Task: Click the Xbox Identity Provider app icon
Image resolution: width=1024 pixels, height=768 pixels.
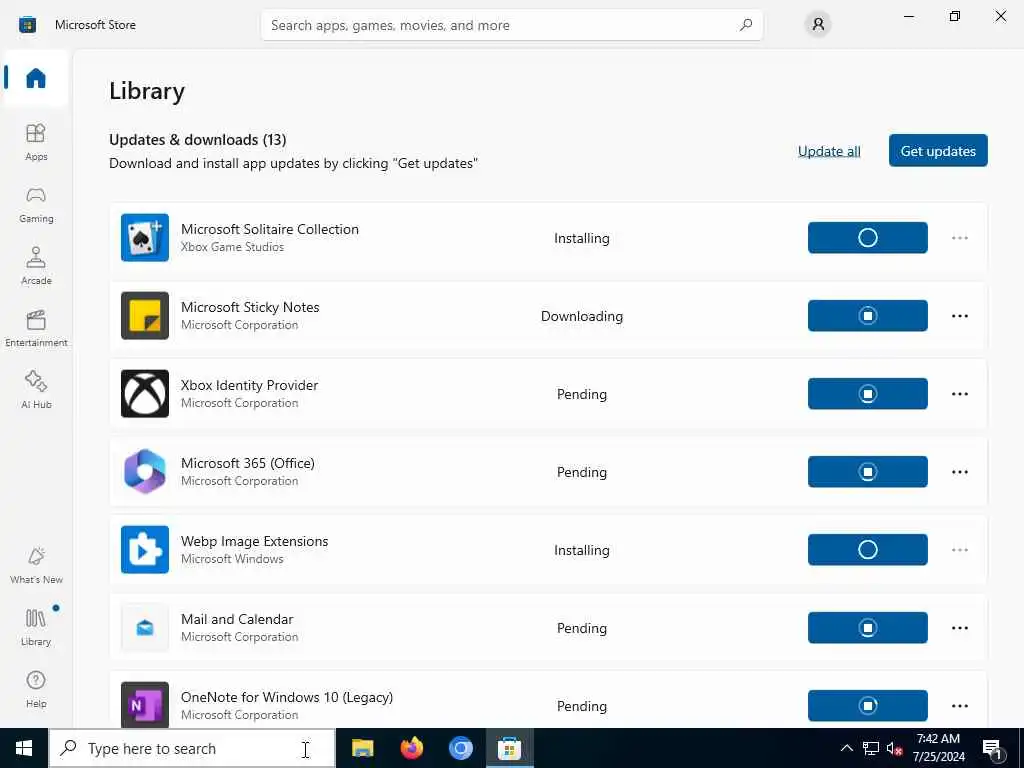Action: coord(145,394)
